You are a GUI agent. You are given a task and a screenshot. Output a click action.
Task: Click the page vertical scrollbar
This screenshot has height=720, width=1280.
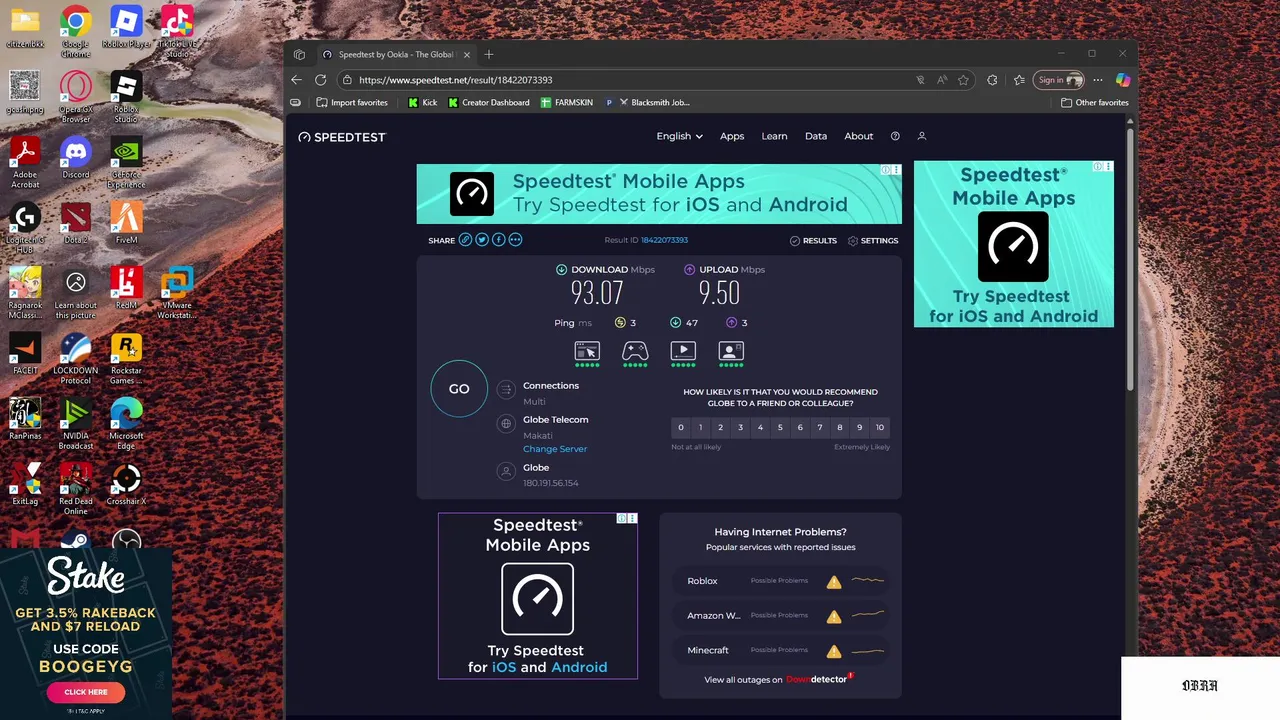1131,260
